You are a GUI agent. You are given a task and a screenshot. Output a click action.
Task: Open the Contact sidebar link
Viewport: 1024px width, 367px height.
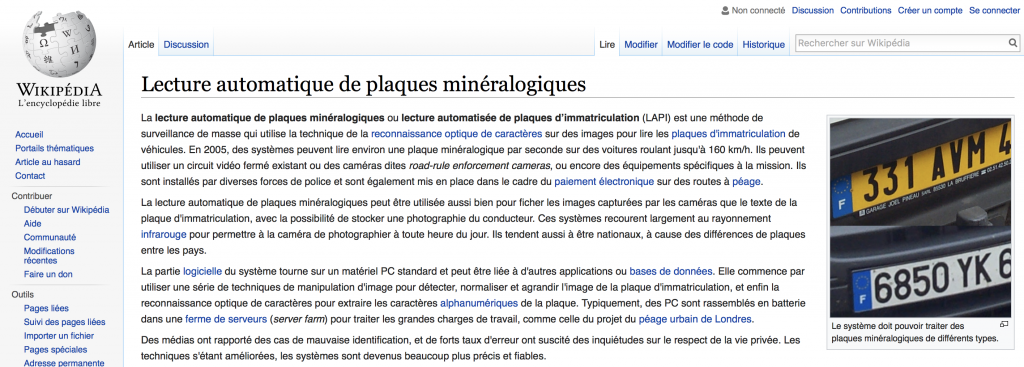[30, 176]
